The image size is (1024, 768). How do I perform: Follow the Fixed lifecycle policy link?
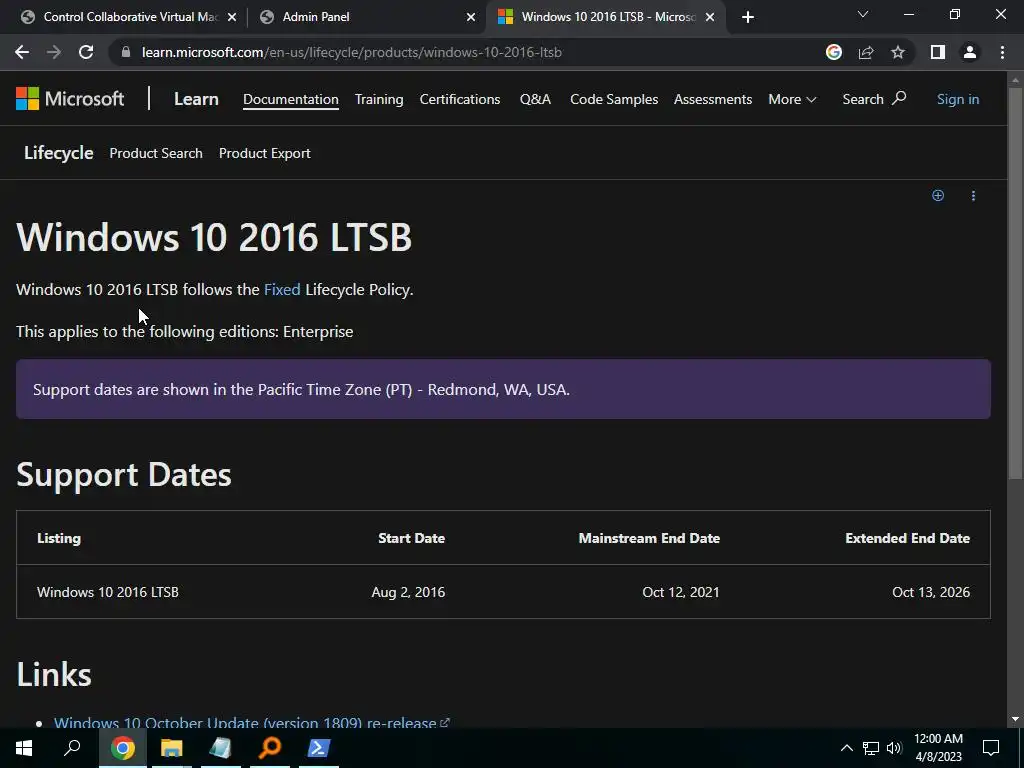(x=282, y=289)
